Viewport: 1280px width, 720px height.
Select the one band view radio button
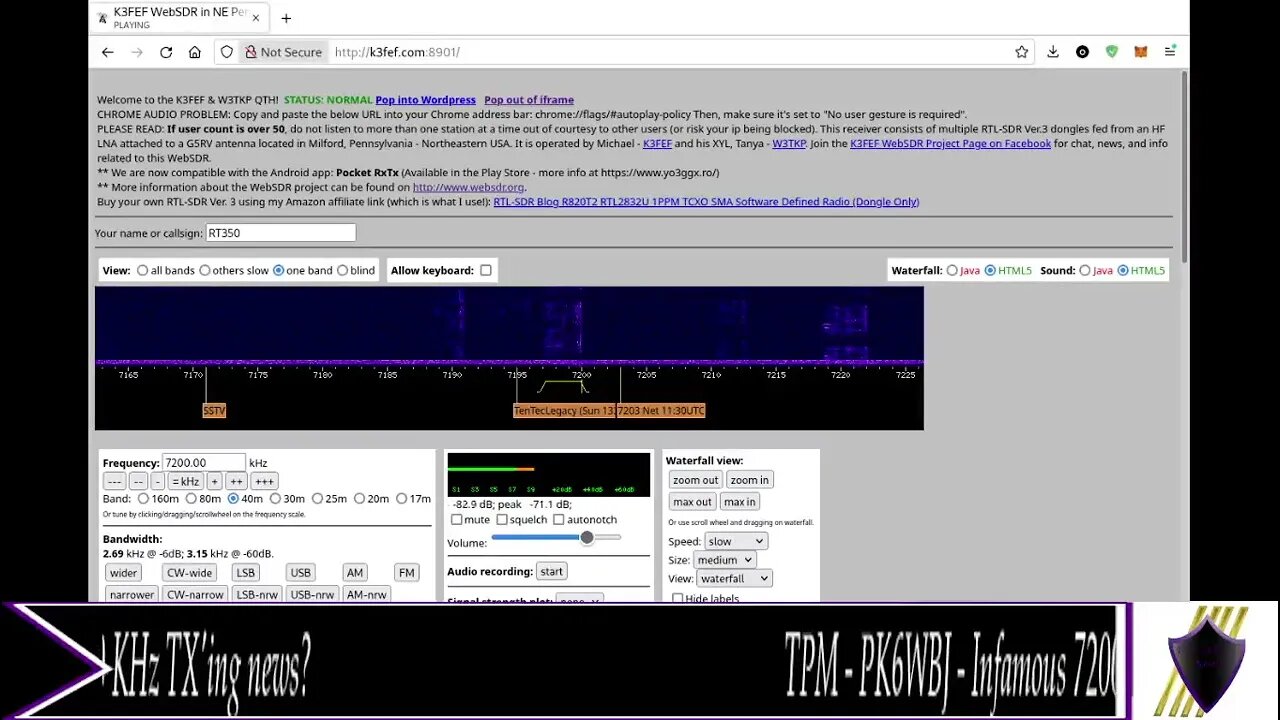tap(279, 270)
